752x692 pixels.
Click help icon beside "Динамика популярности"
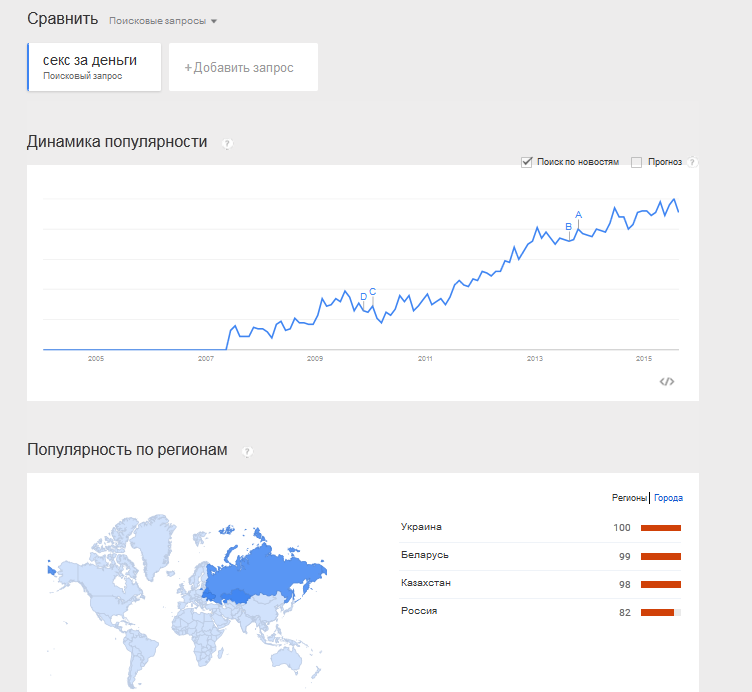227,144
